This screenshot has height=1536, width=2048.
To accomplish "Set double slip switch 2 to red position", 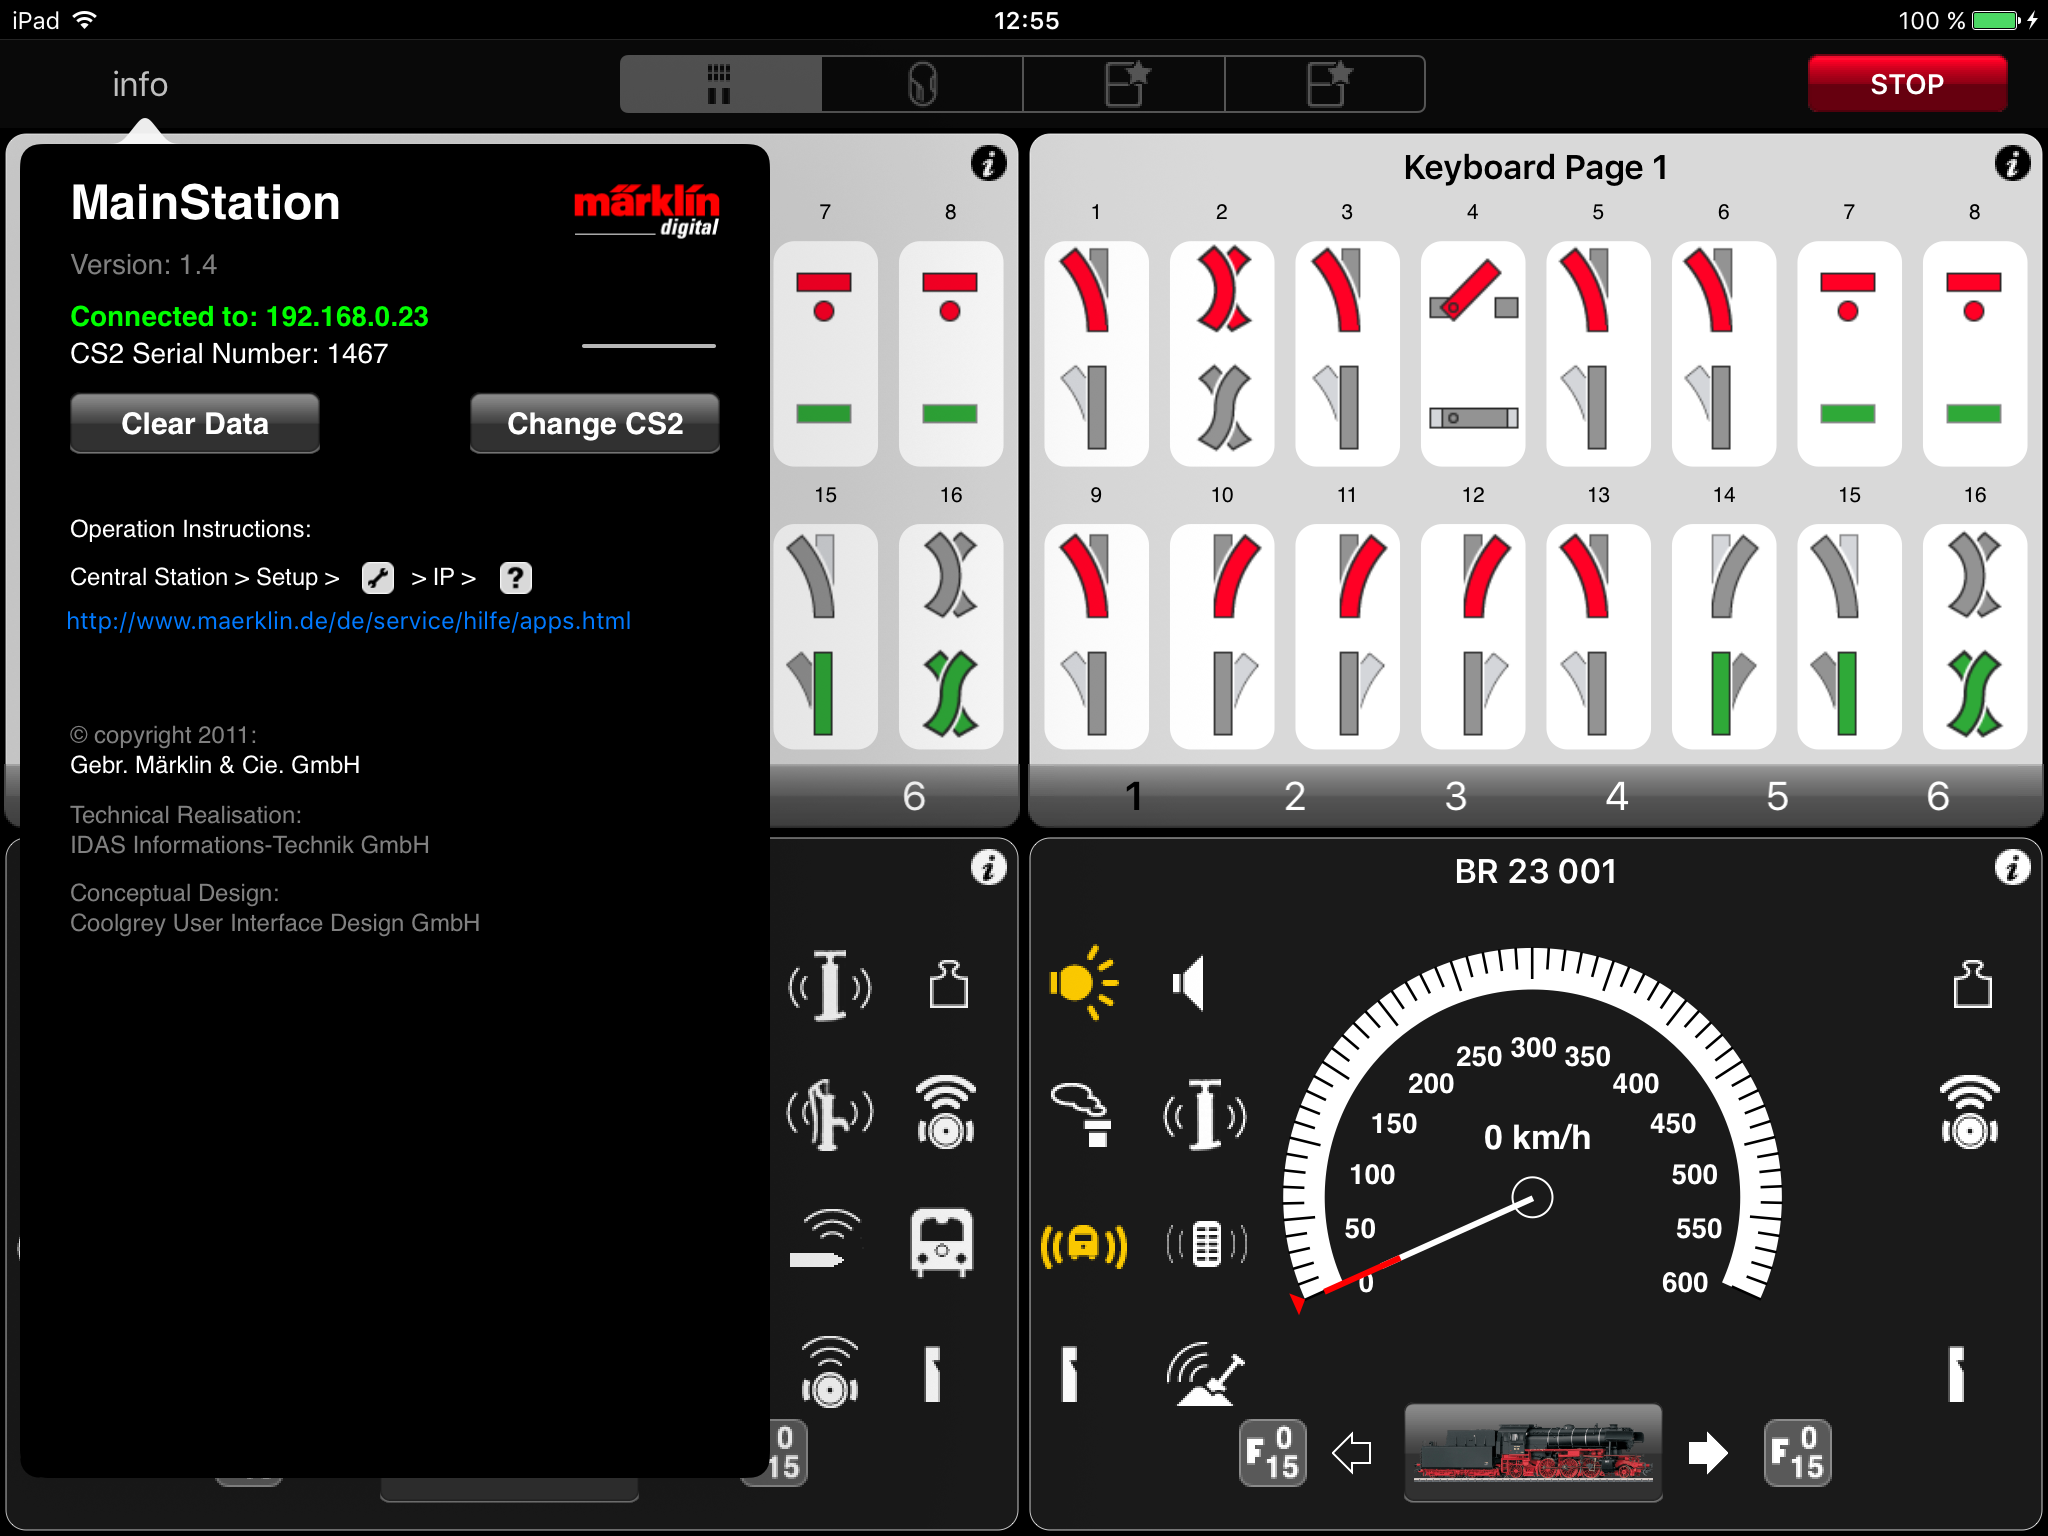I will coord(1222,291).
